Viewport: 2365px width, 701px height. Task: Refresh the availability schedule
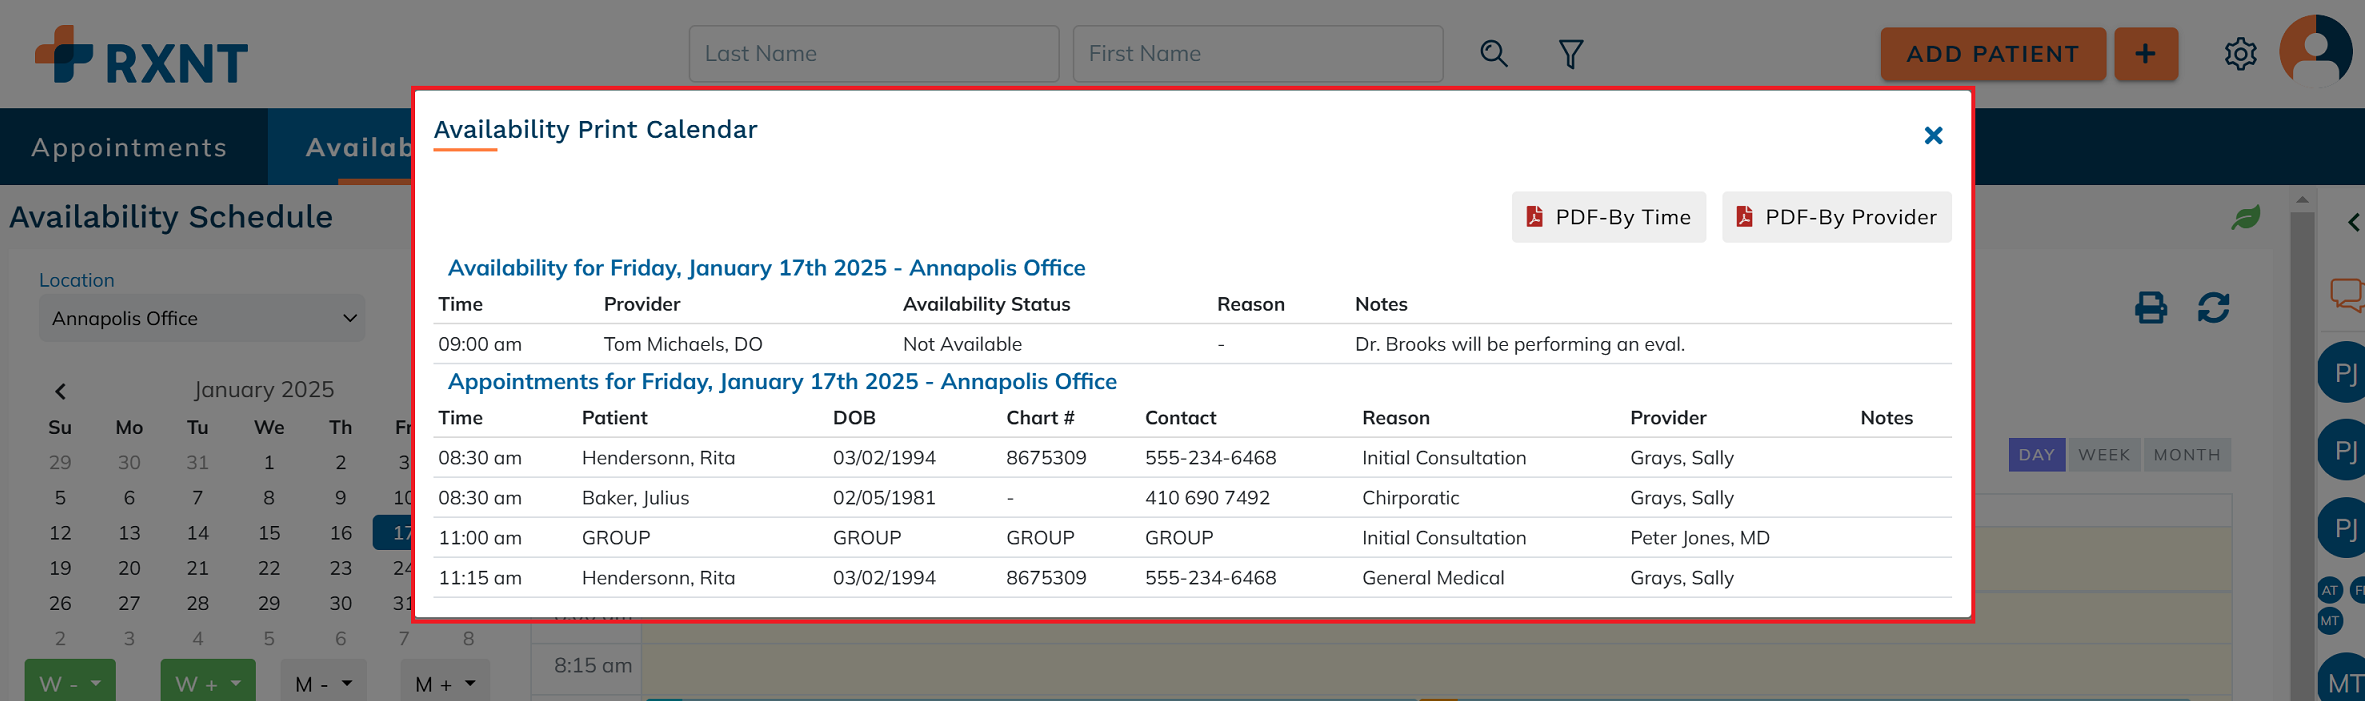(2213, 308)
